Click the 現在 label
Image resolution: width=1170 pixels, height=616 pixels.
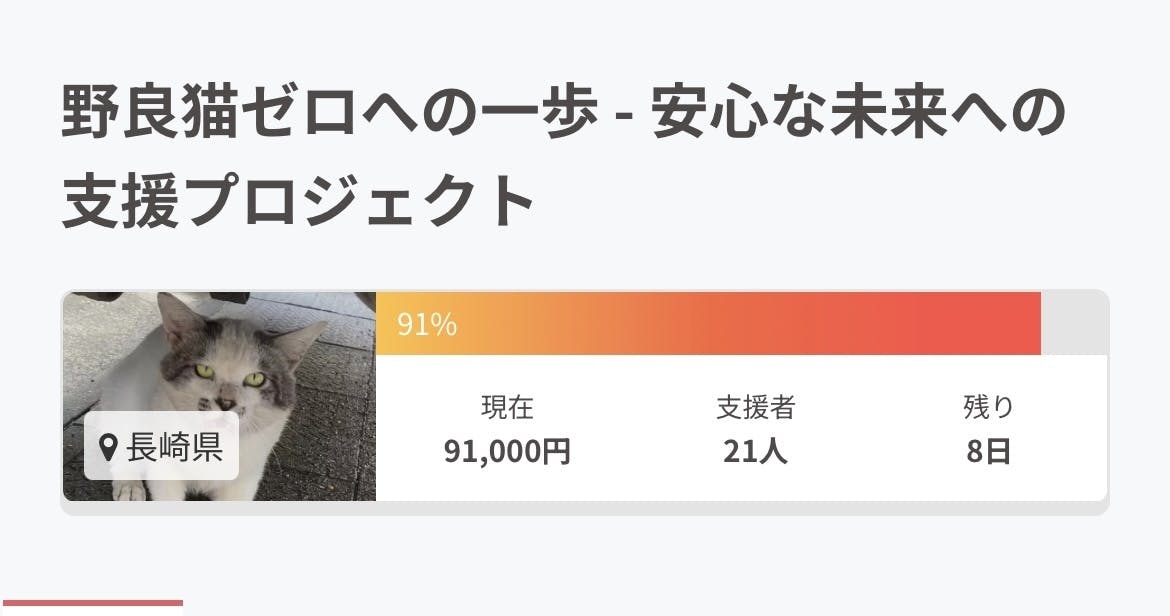click(x=507, y=408)
